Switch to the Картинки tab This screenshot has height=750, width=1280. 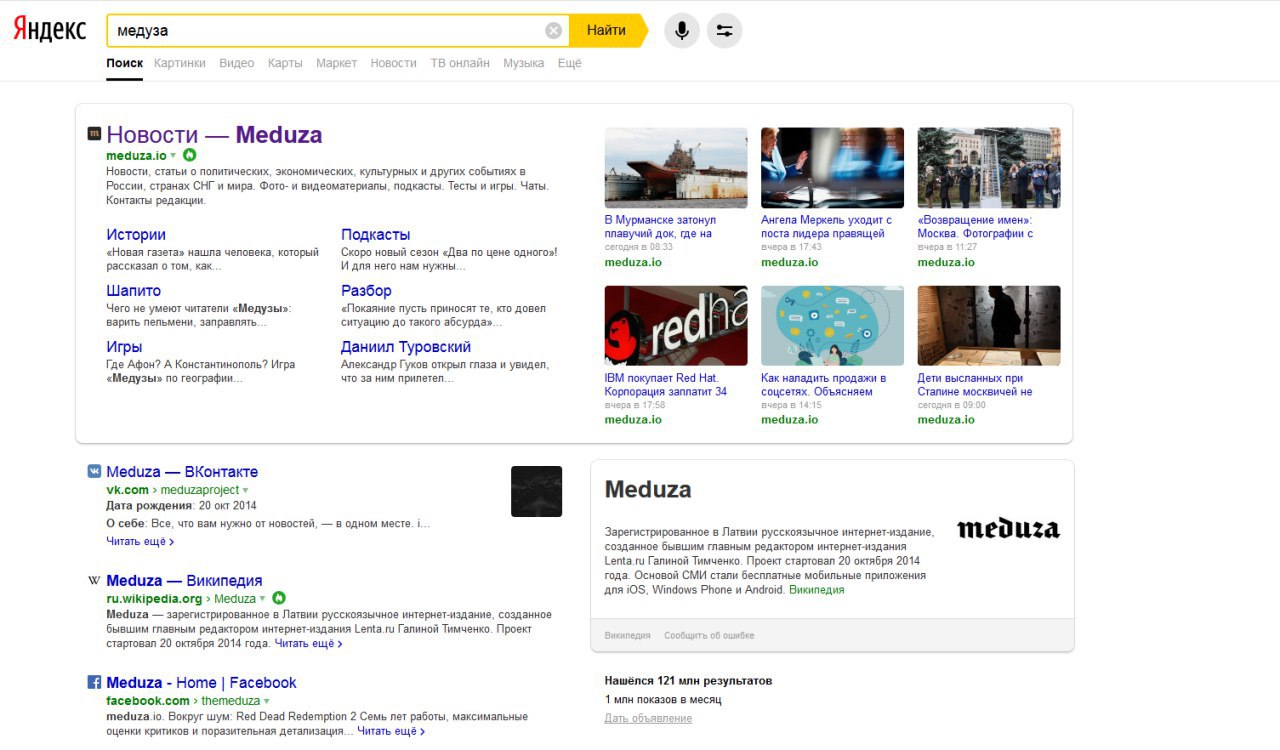pyautogui.click(x=180, y=63)
